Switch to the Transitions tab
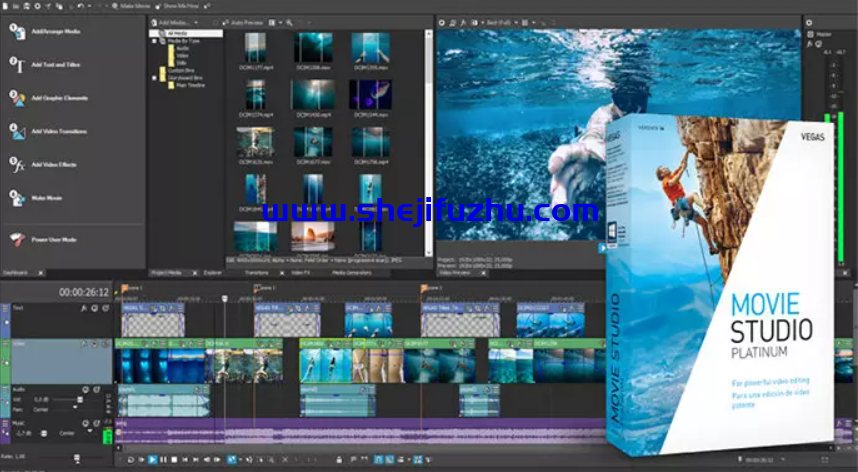This screenshot has height=472, width=858. [x=256, y=272]
